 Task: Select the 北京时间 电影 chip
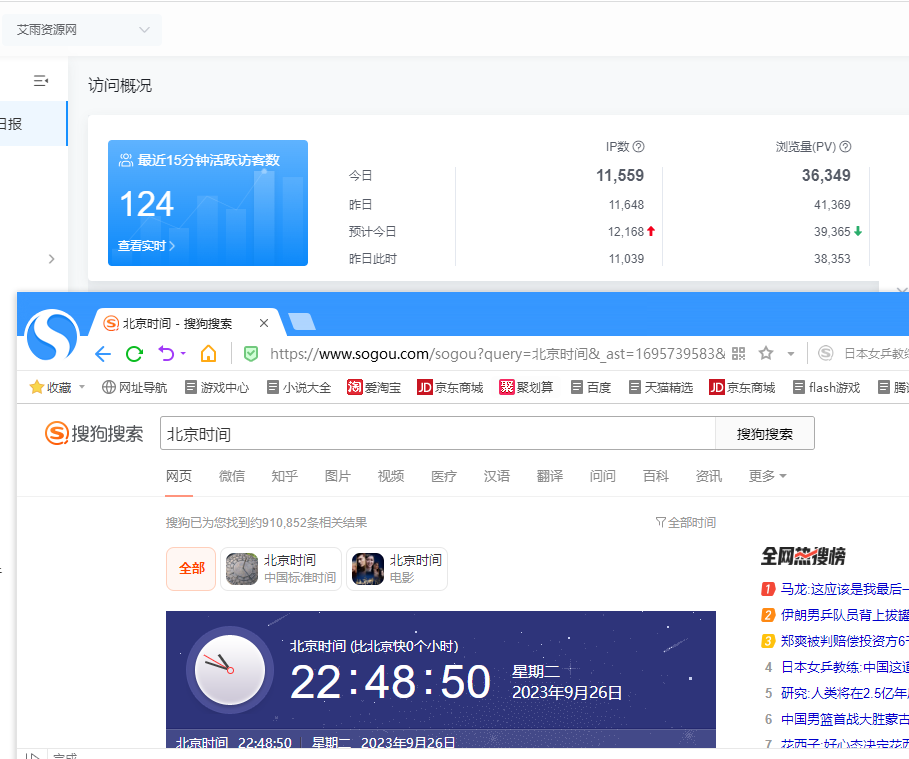pyautogui.click(x=397, y=569)
